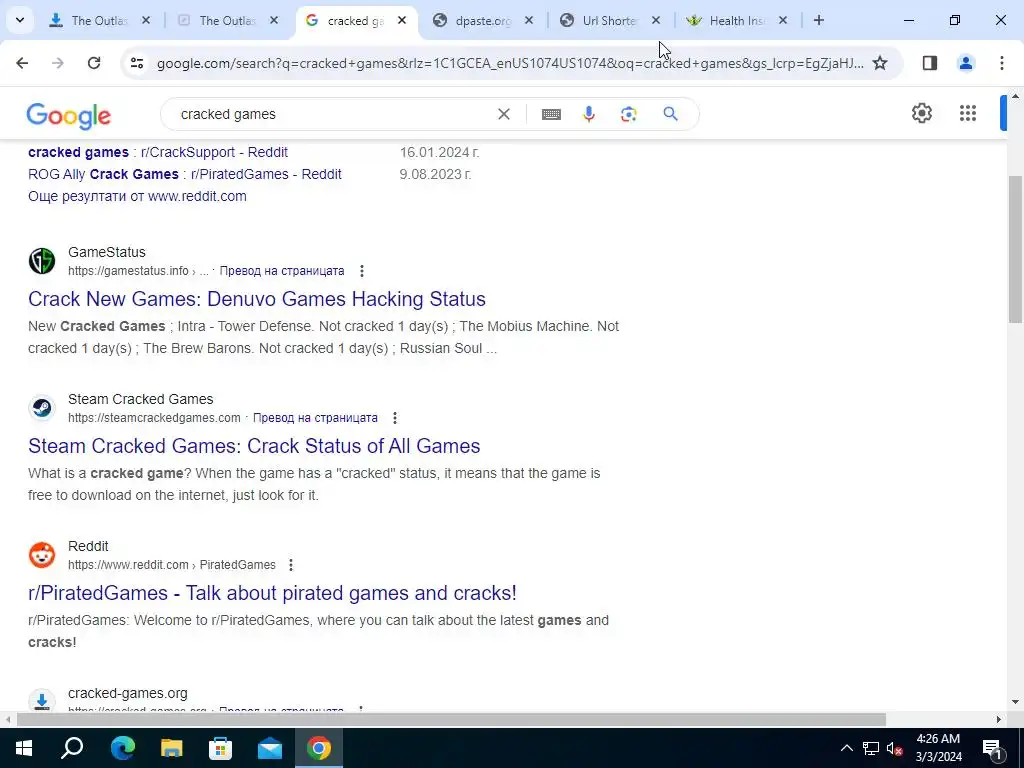Image resolution: width=1024 pixels, height=768 pixels.
Task: Open Steam Cracked Games Crack Status result
Action: point(254,446)
